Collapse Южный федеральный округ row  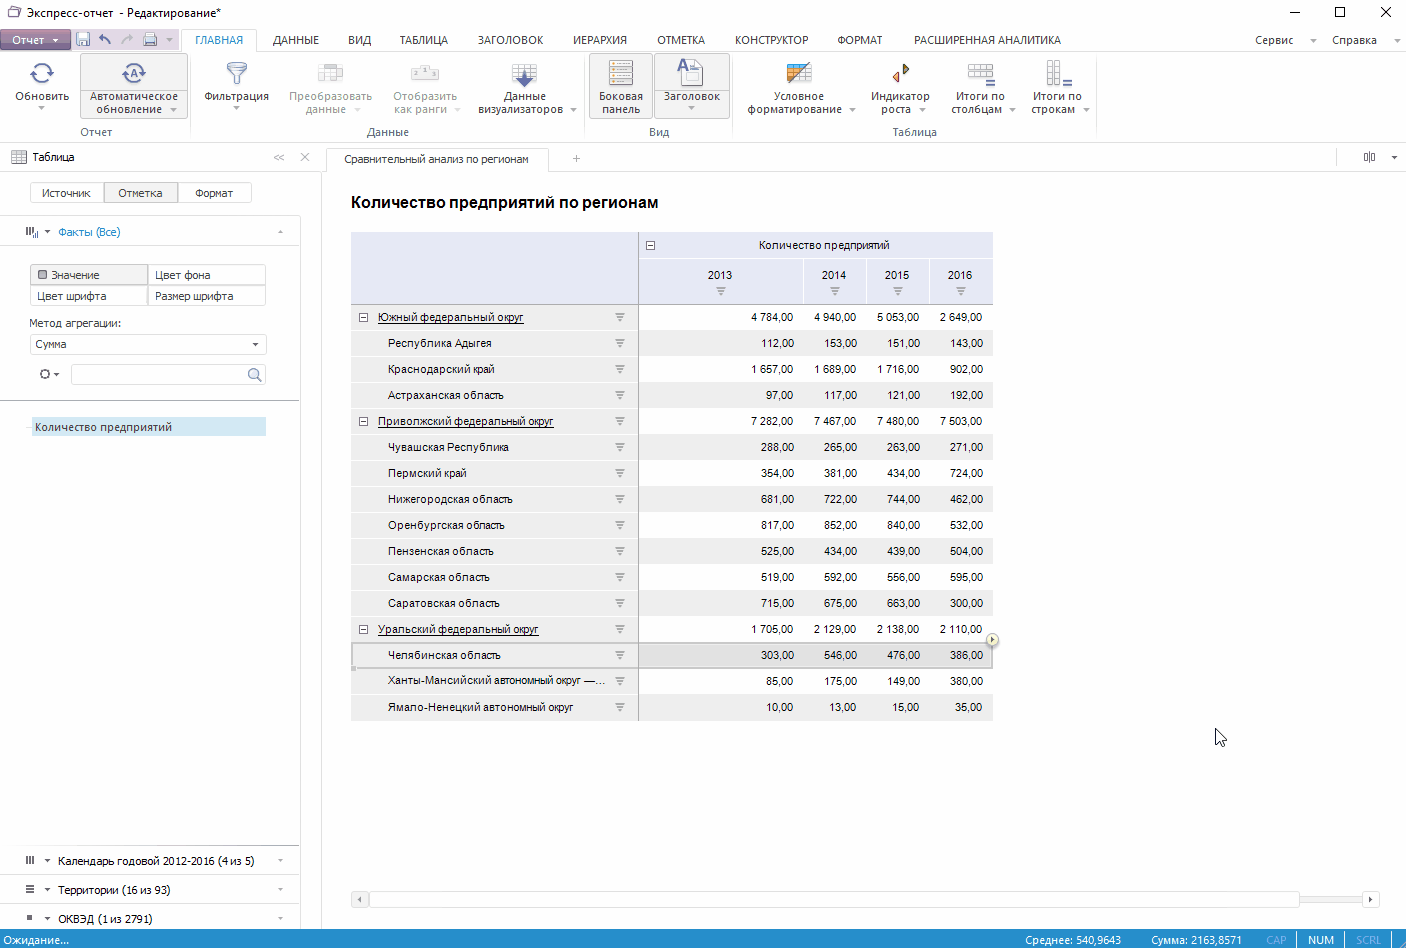(363, 318)
